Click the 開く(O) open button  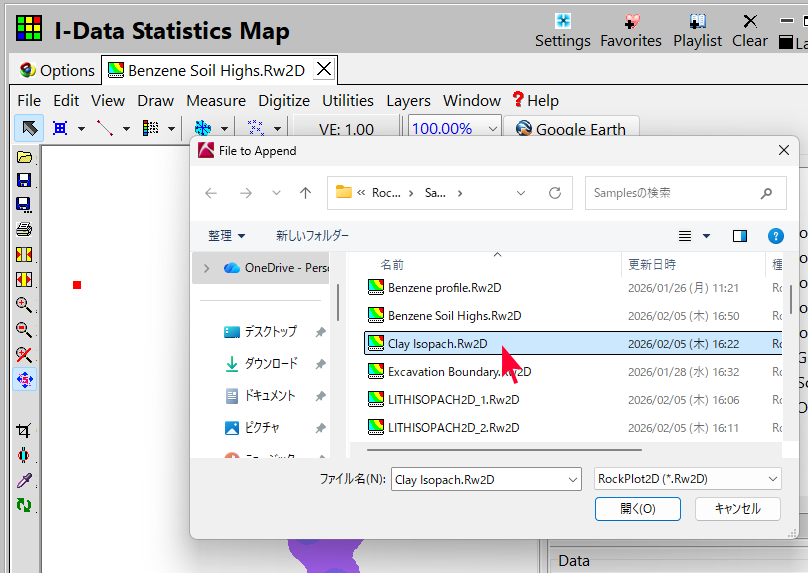tap(637, 509)
